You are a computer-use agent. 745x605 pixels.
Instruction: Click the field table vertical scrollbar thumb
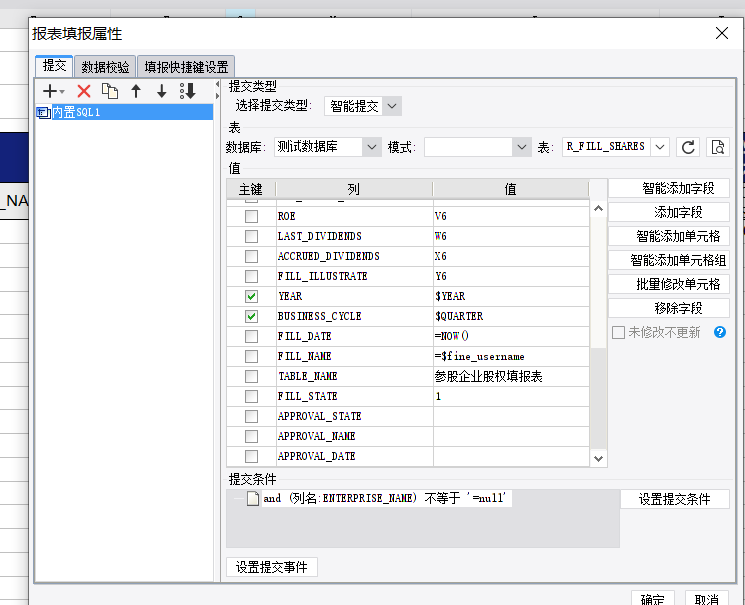coord(598,398)
